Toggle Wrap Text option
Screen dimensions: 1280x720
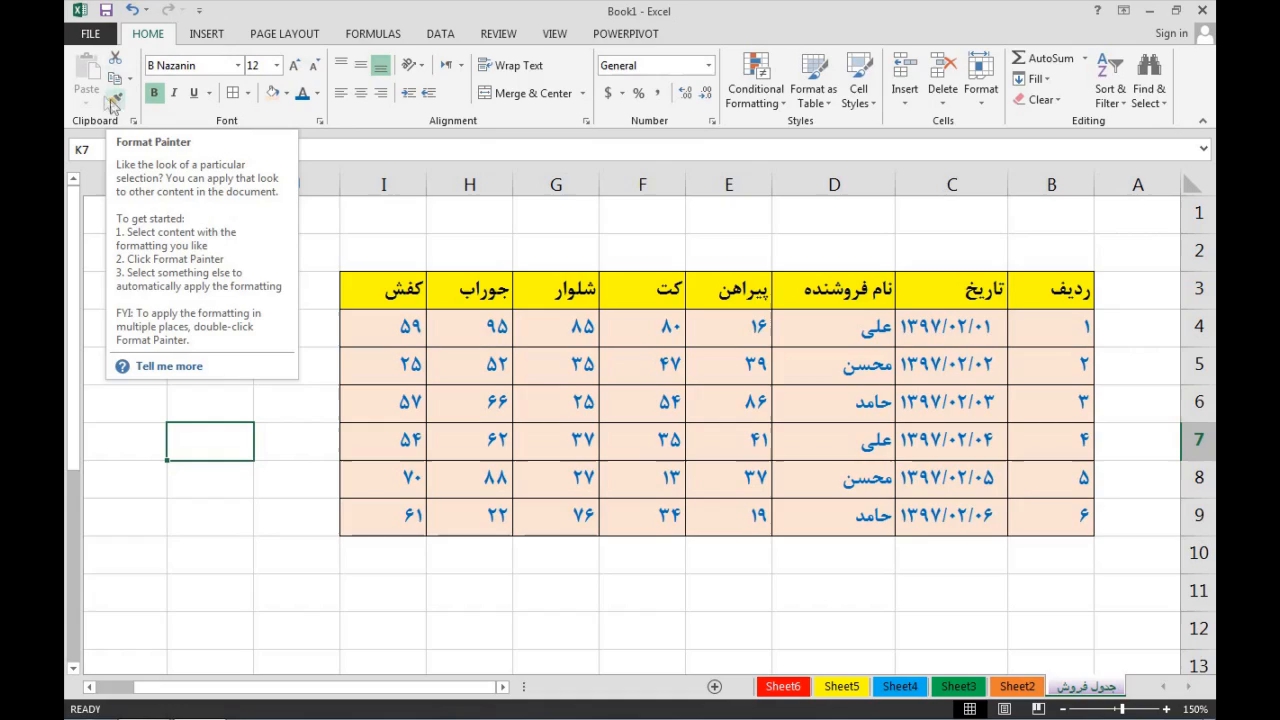coord(510,65)
